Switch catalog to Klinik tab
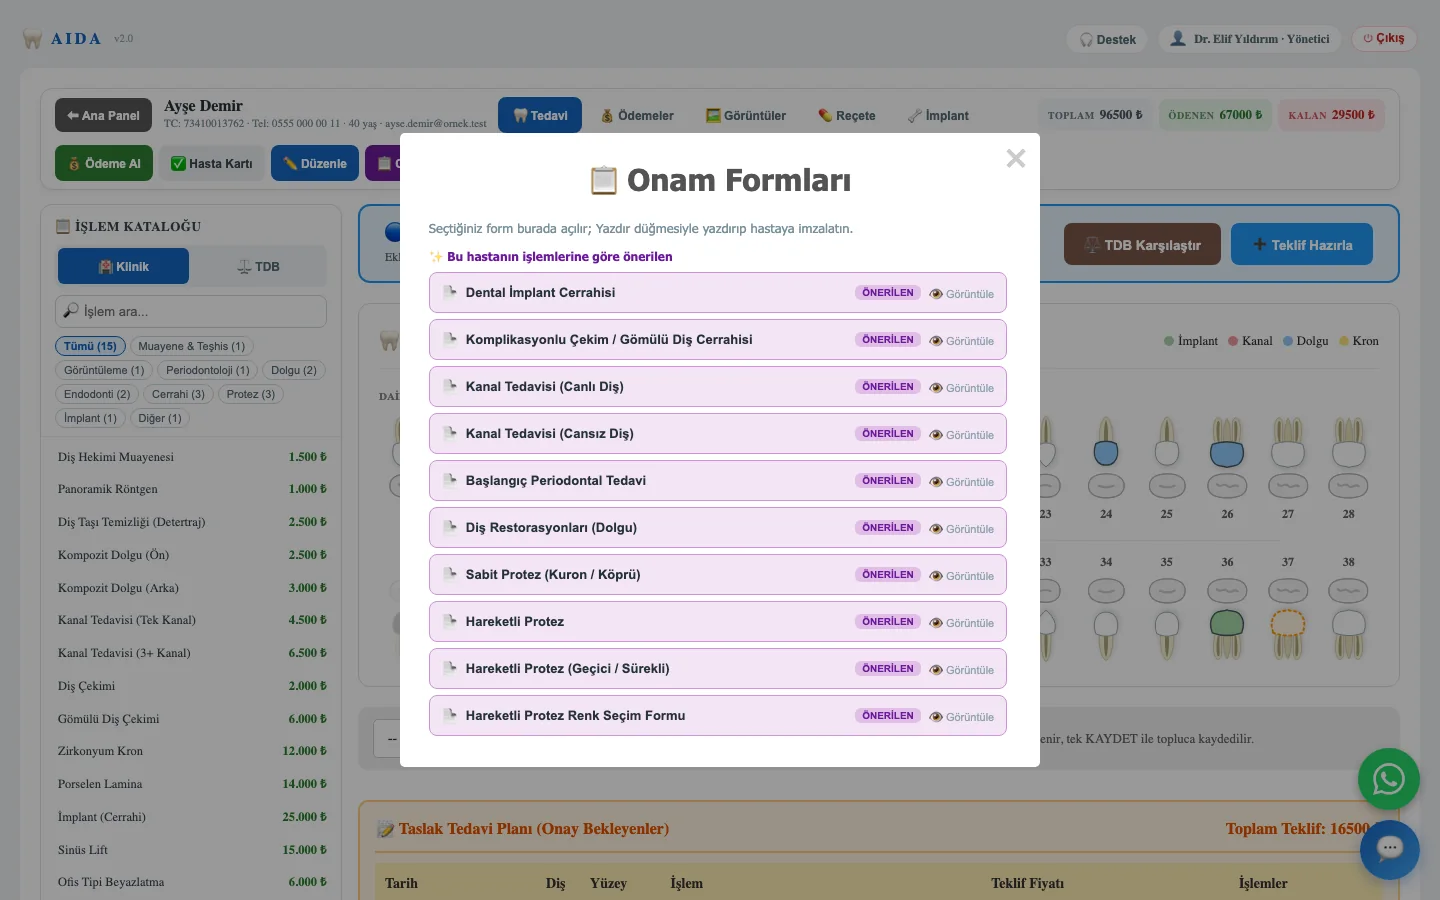 click(x=123, y=266)
